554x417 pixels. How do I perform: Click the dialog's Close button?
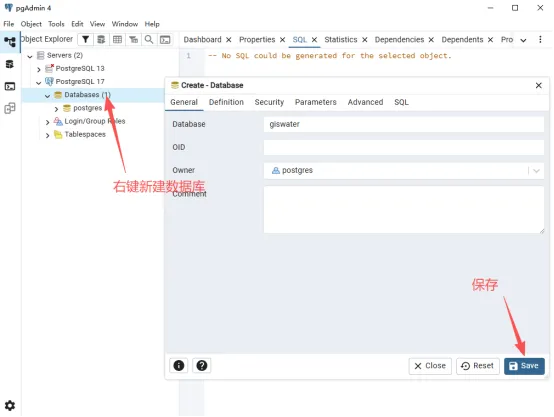(x=430, y=366)
